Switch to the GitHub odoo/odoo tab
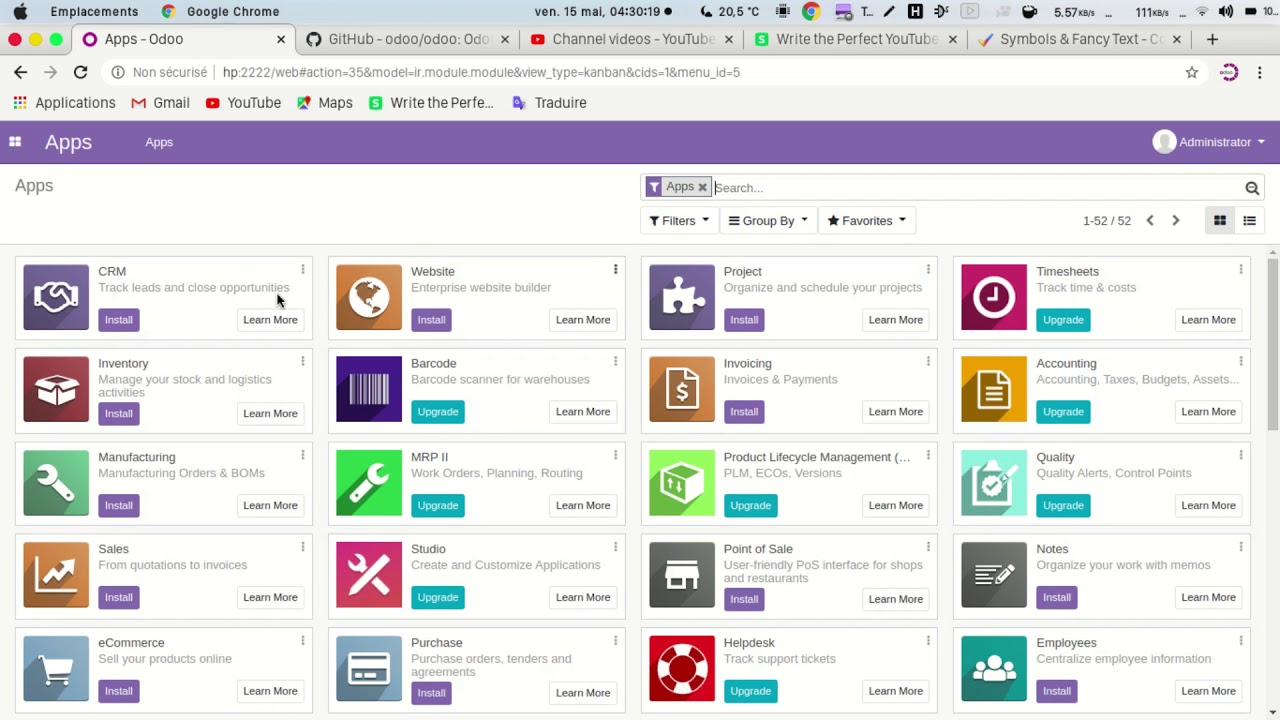This screenshot has width=1280, height=720. [408, 39]
